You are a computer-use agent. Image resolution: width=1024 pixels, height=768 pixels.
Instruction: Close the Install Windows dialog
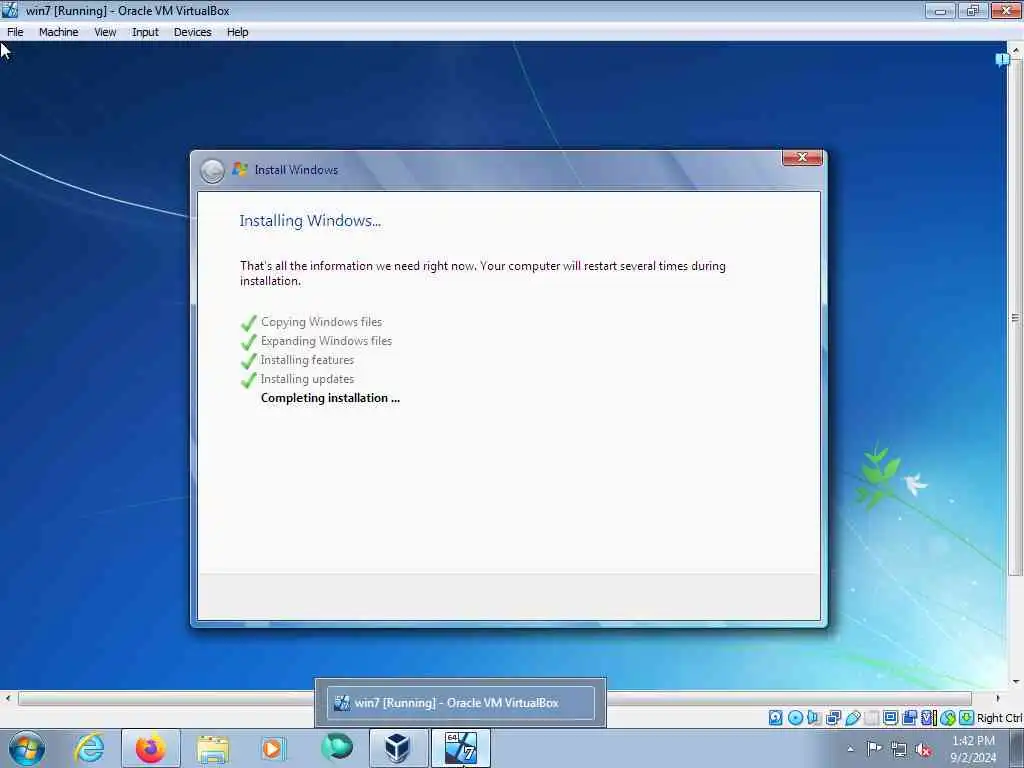coord(802,157)
